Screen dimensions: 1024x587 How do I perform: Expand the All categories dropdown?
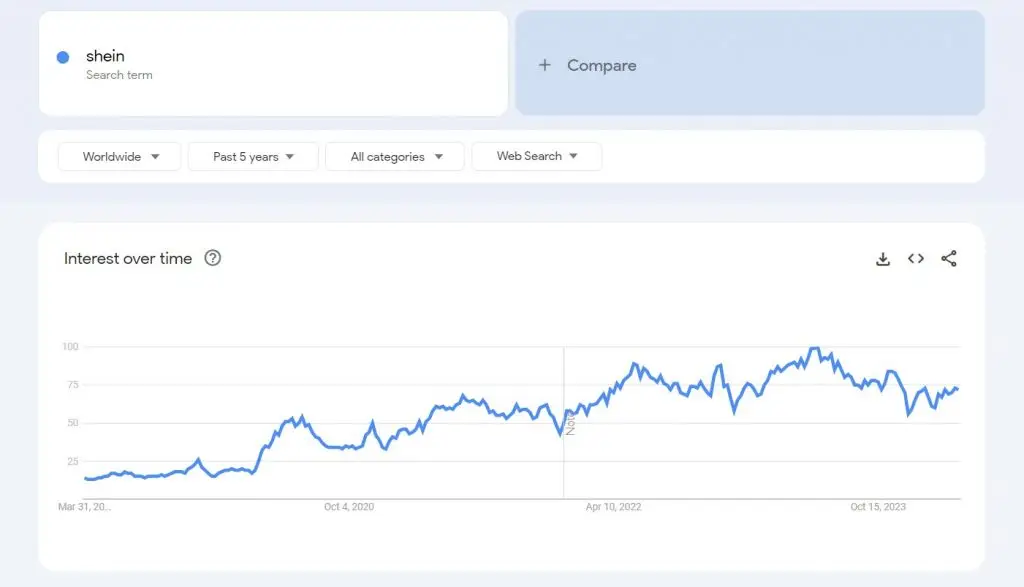point(395,157)
